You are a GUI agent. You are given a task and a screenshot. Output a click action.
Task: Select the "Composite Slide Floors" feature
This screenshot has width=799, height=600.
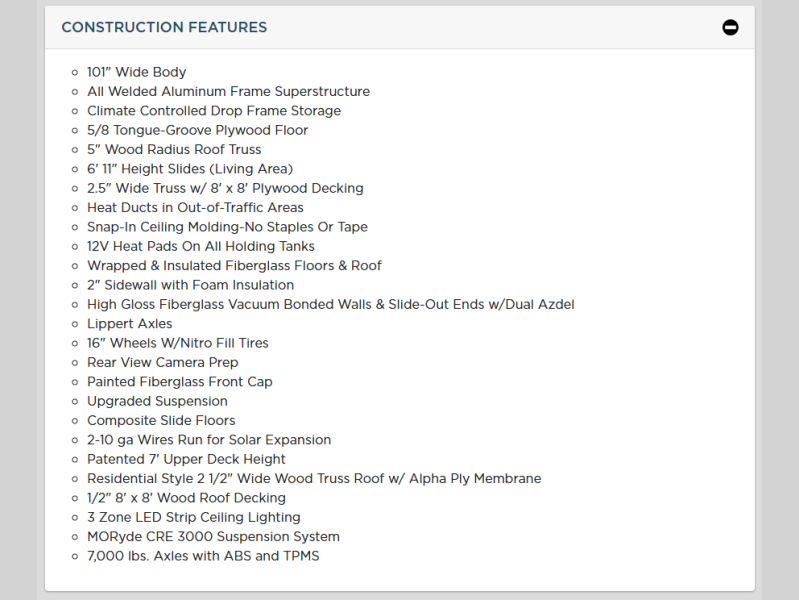159,420
